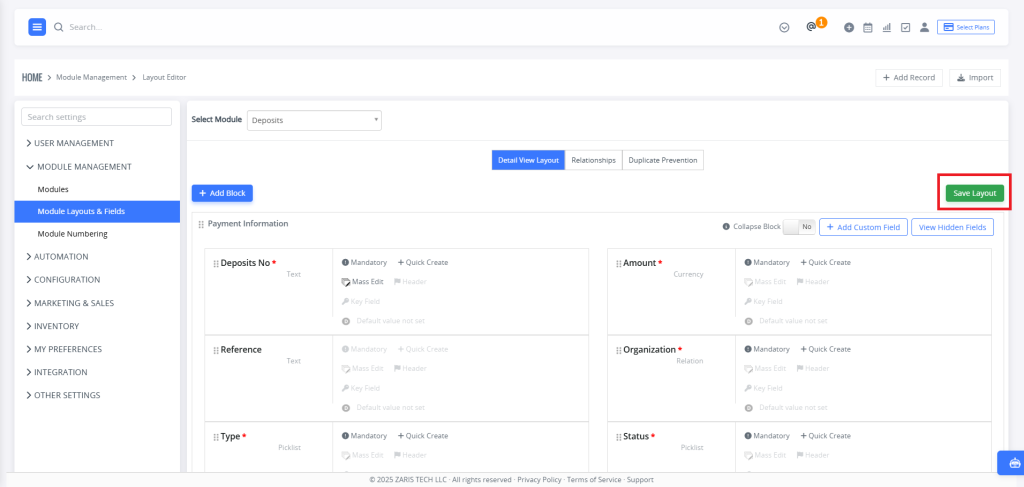Open the user profile icon
Image resolution: width=1024 pixels, height=487 pixels.
pos(924,27)
